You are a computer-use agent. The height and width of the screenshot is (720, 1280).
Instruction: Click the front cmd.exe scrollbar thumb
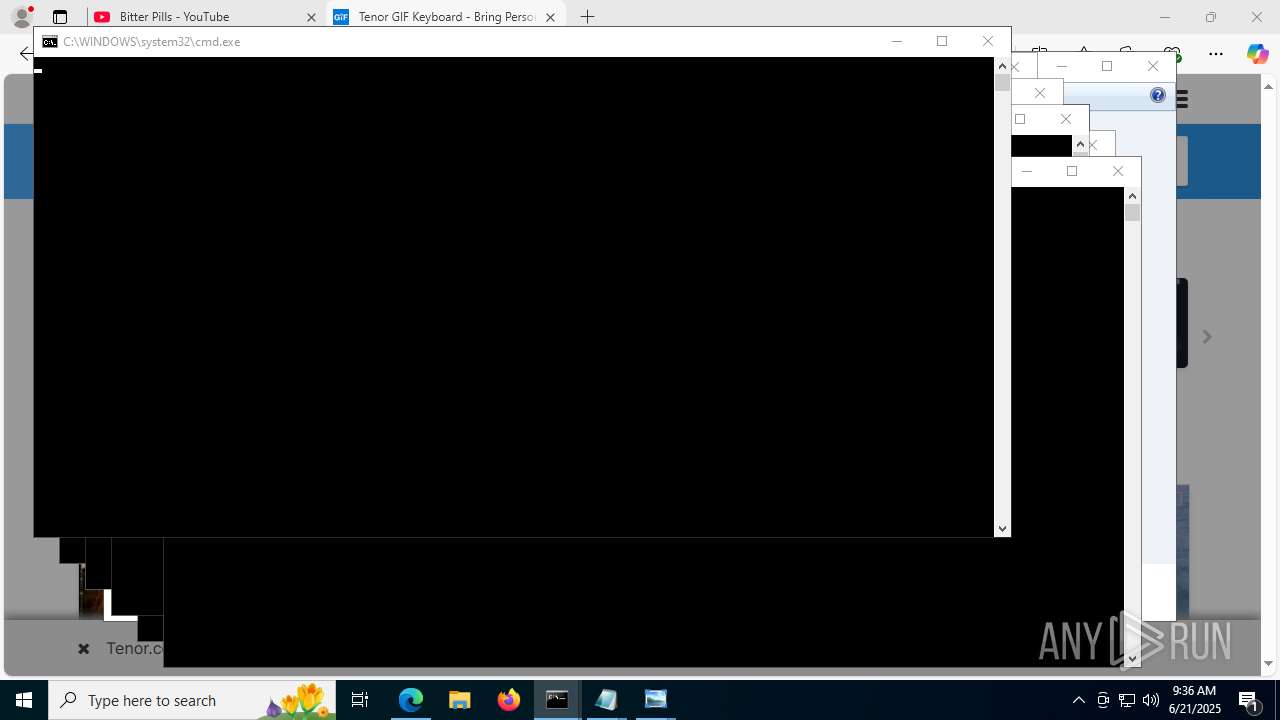point(1002,84)
